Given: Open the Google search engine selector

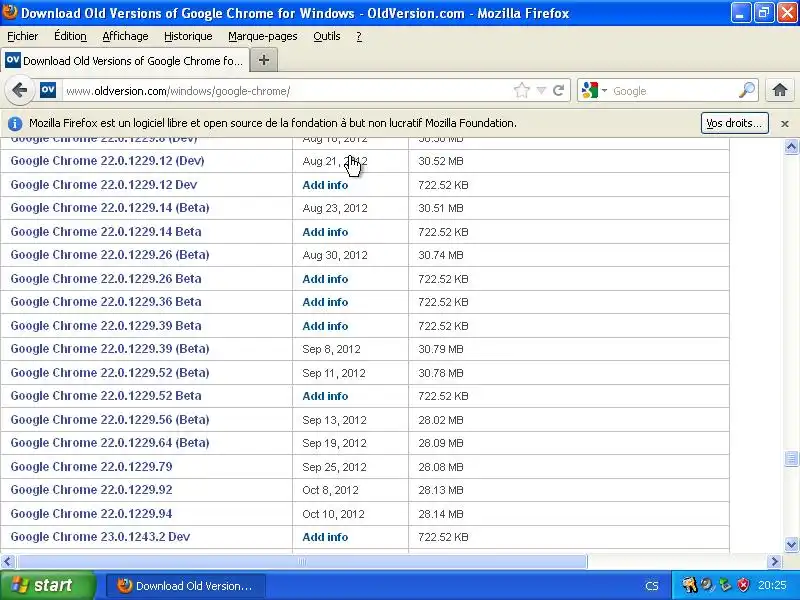Looking at the screenshot, I should tap(594, 90).
